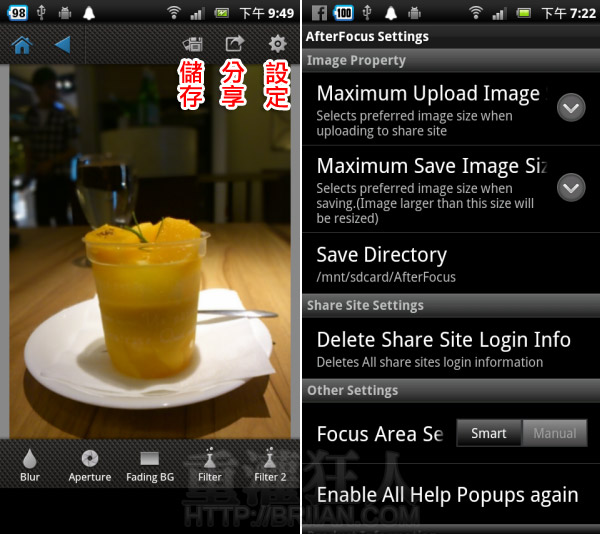The height and width of the screenshot is (534, 600).
Task: Open the Filter 2 tool
Action: pyautogui.click(x=270, y=465)
